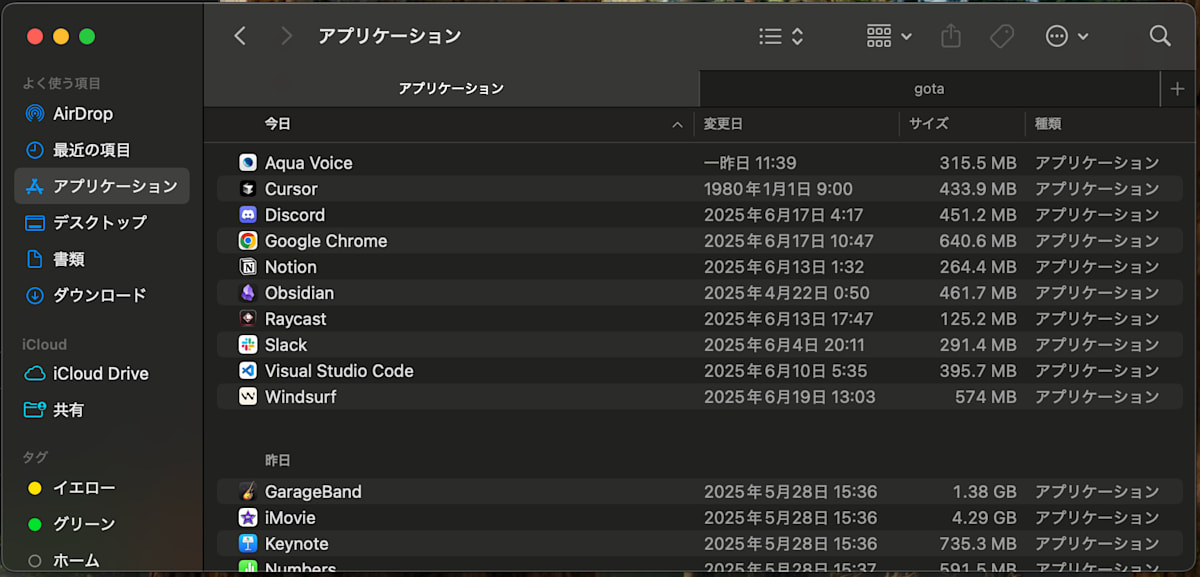The height and width of the screenshot is (577, 1200).
Task: Click the Tag toolbar icon
Action: click(x=1002, y=36)
